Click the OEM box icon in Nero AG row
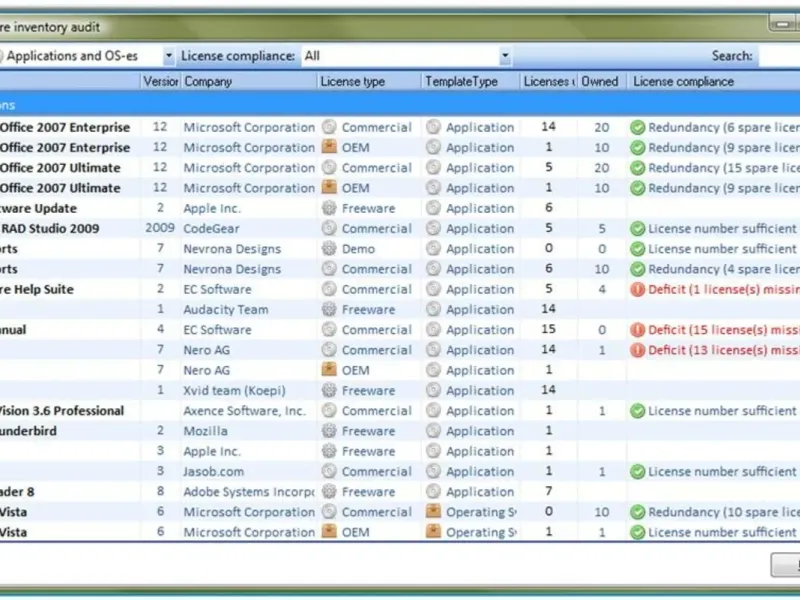The width and height of the screenshot is (800, 600). click(329, 370)
